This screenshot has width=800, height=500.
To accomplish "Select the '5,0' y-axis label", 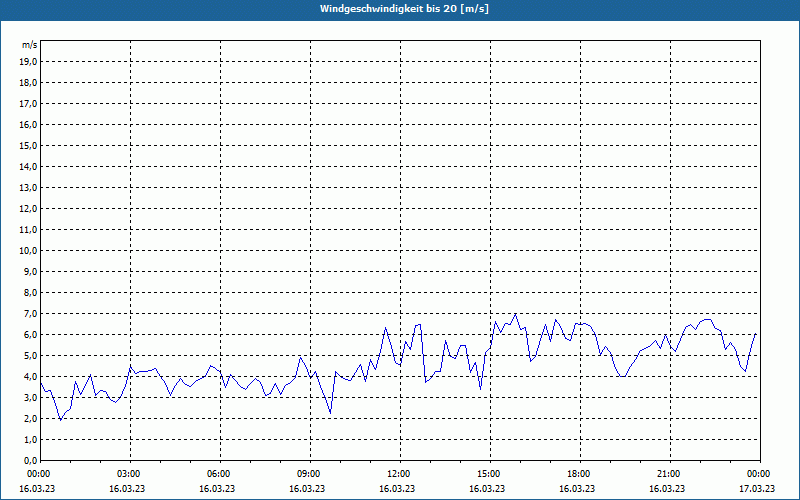I will [x=31, y=356].
